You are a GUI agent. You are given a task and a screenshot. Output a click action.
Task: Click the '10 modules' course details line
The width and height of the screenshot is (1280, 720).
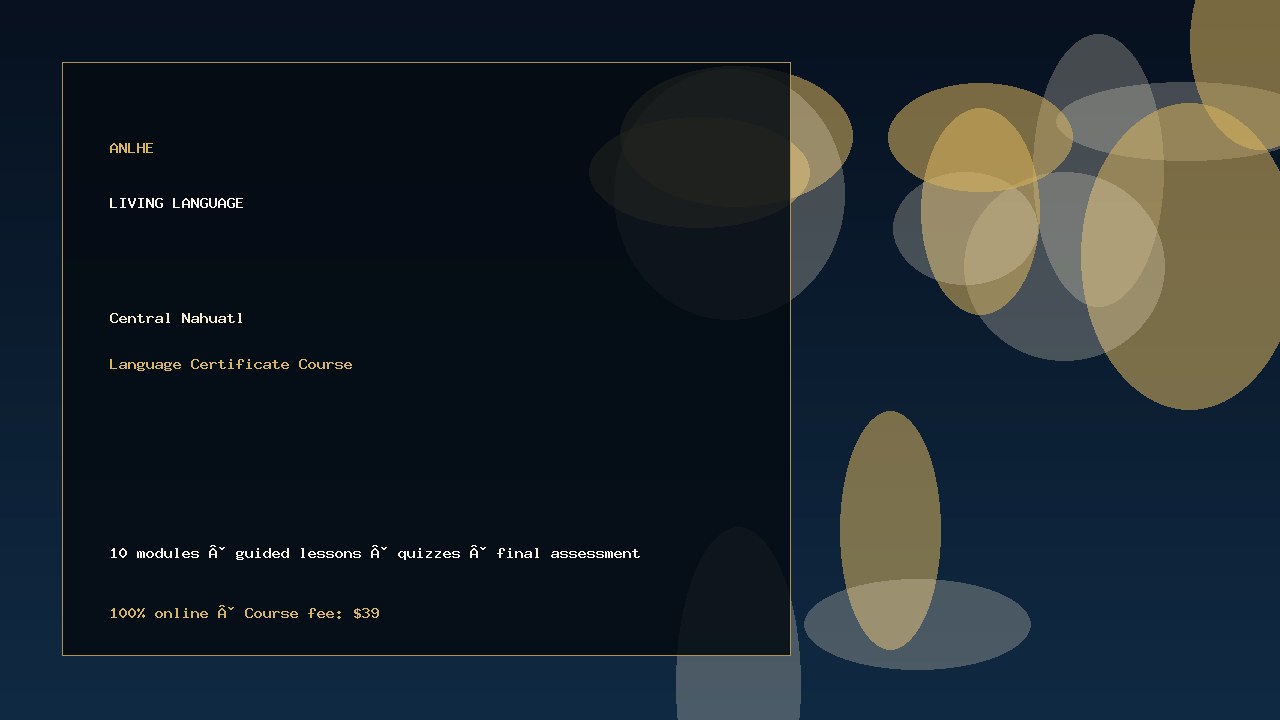(375, 553)
